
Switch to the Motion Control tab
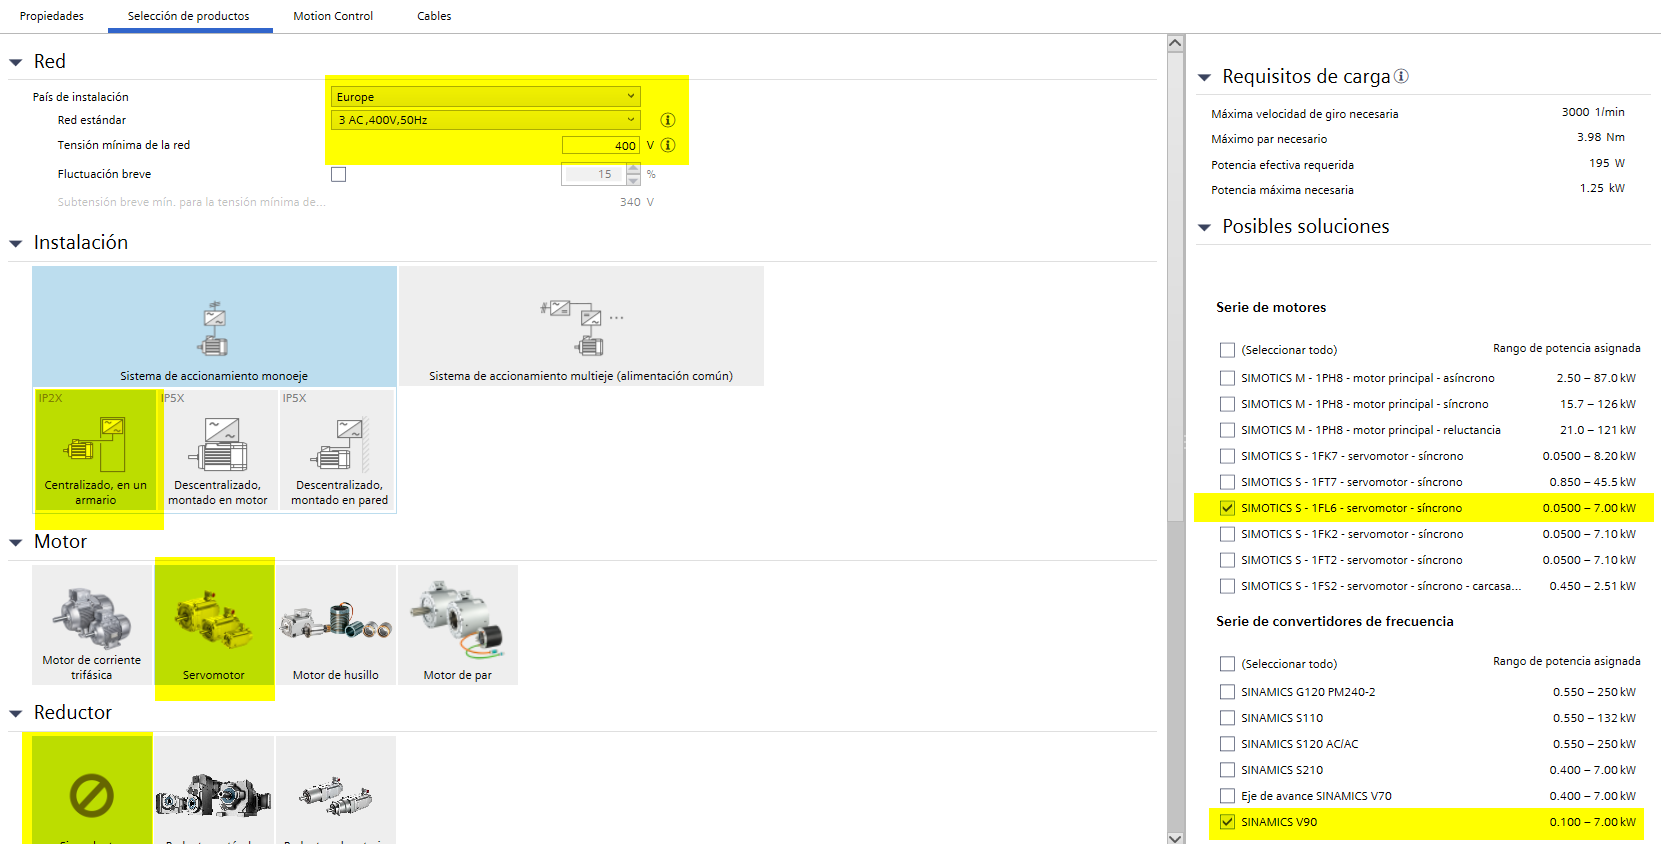[333, 16]
